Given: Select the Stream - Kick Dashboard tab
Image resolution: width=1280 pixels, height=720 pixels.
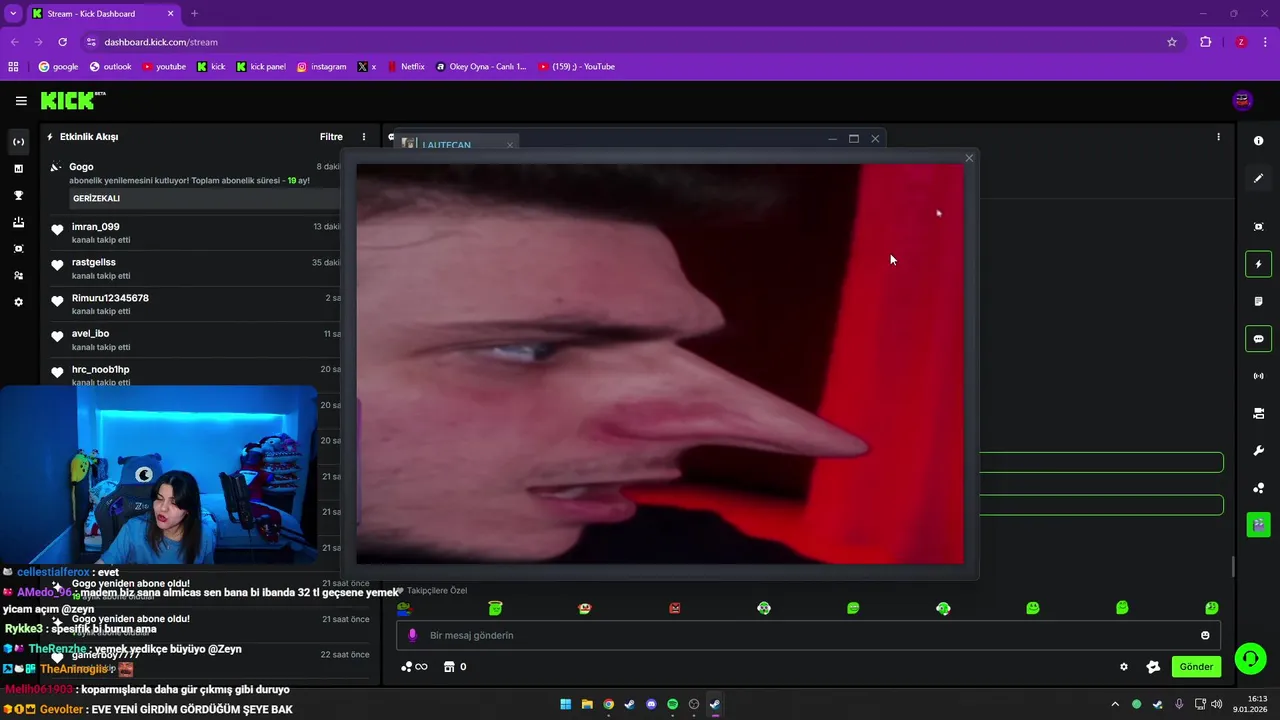Looking at the screenshot, I should click(x=103, y=14).
